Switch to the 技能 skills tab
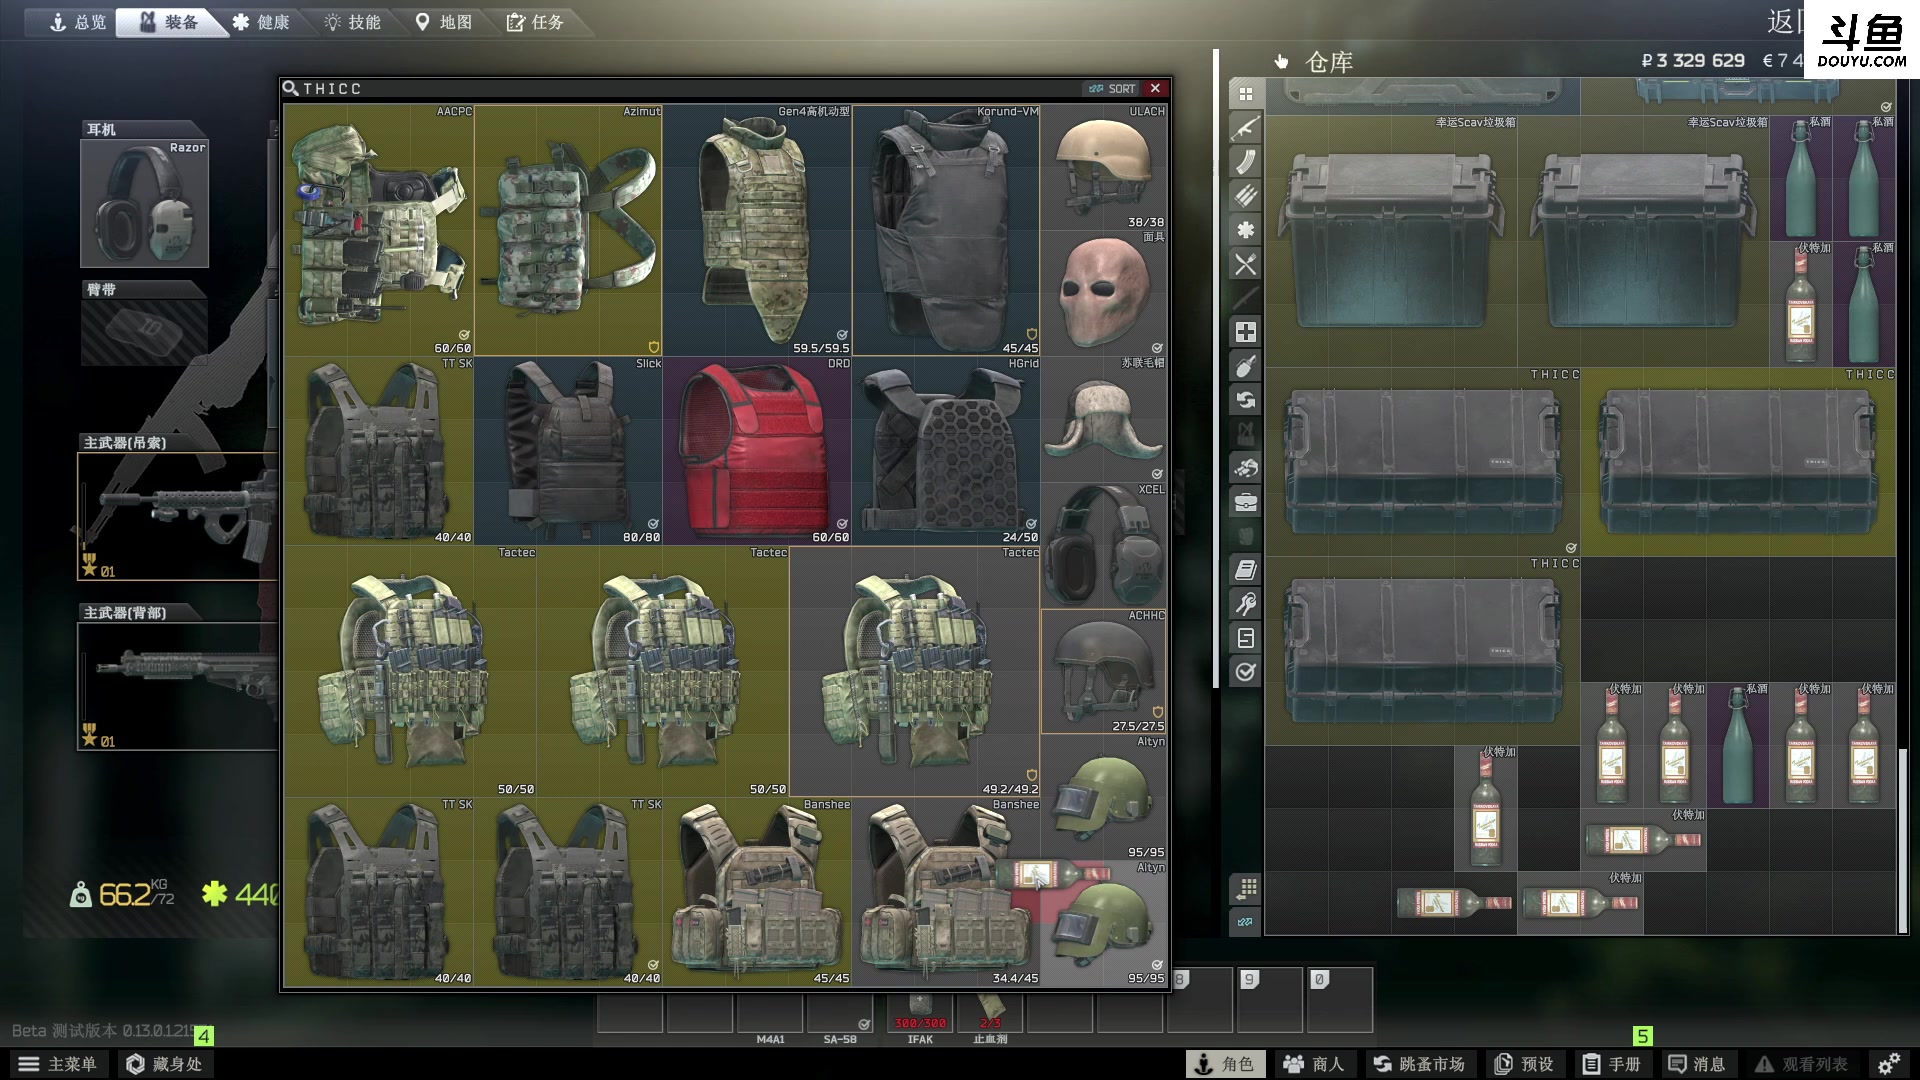This screenshot has height=1080, width=1920. pyautogui.click(x=353, y=22)
